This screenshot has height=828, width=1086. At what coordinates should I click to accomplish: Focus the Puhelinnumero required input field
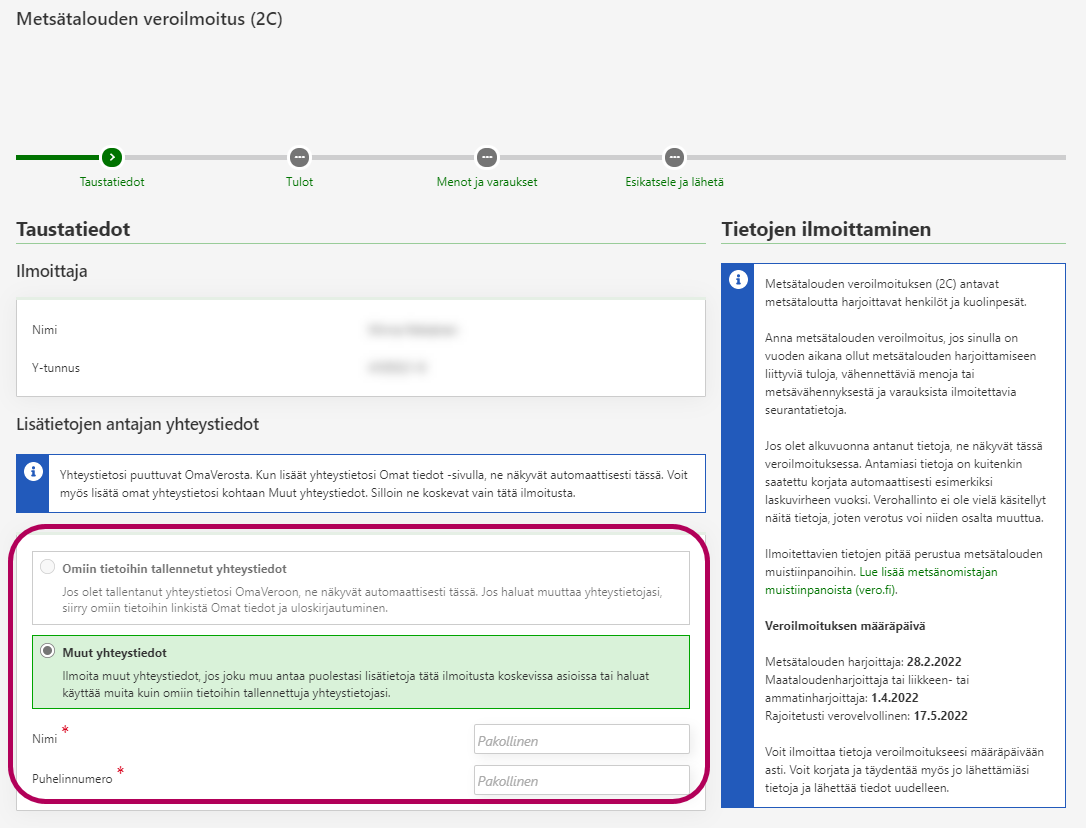click(x=581, y=780)
